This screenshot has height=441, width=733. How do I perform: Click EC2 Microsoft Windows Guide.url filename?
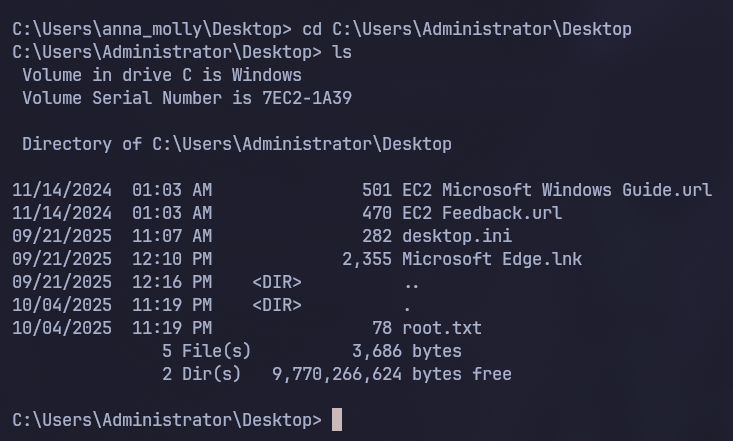click(556, 190)
